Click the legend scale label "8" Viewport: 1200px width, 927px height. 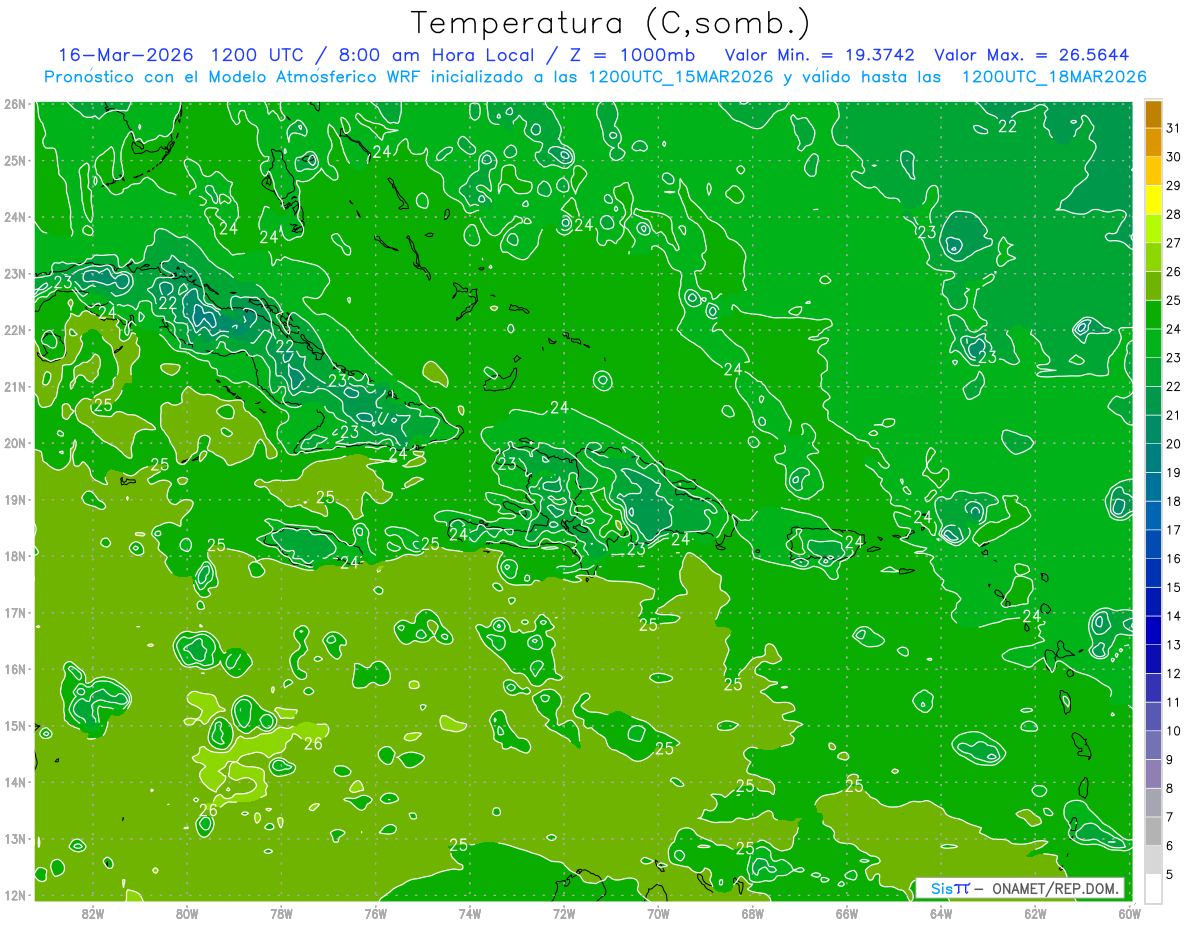pyautogui.click(x=1169, y=789)
